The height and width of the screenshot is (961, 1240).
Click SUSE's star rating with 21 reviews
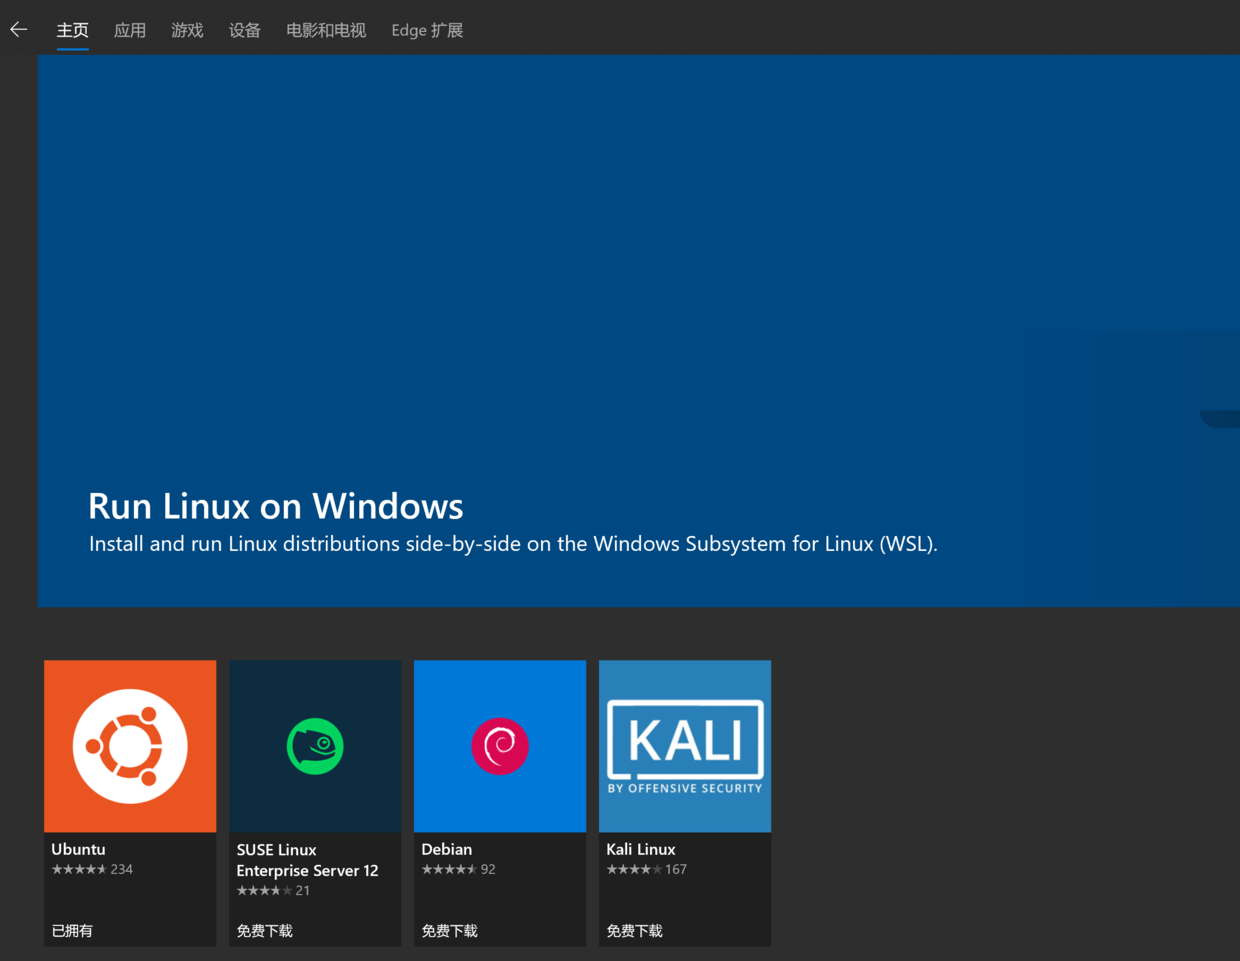pyautogui.click(x=273, y=890)
